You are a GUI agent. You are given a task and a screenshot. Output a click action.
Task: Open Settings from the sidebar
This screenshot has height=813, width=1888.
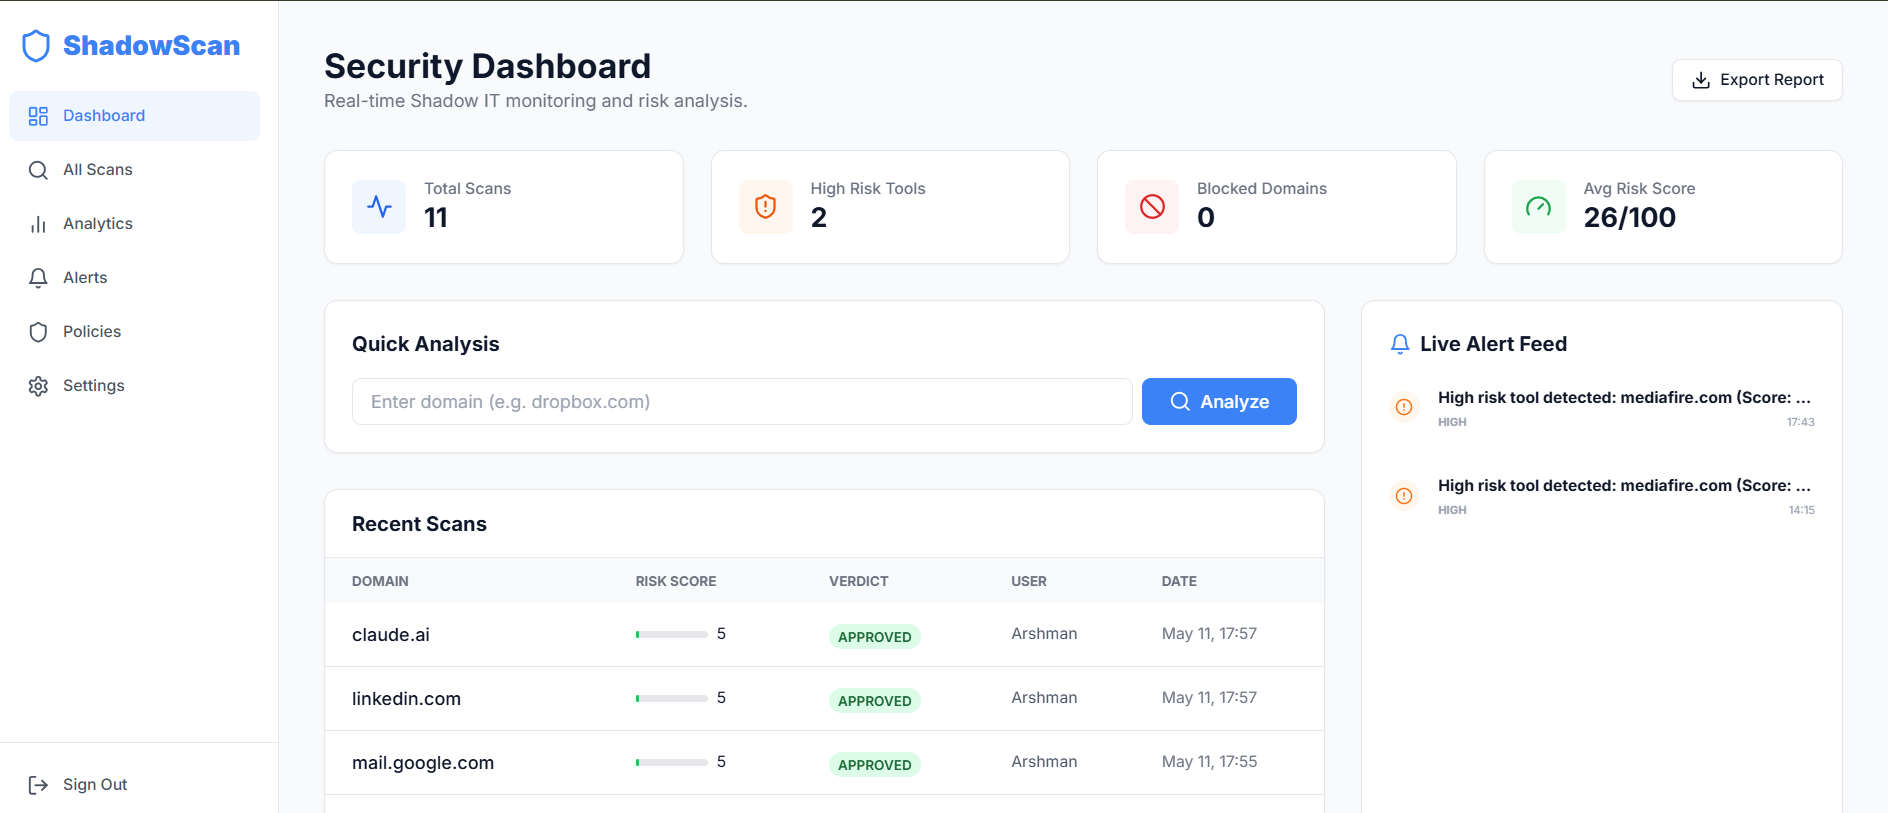(x=134, y=386)
